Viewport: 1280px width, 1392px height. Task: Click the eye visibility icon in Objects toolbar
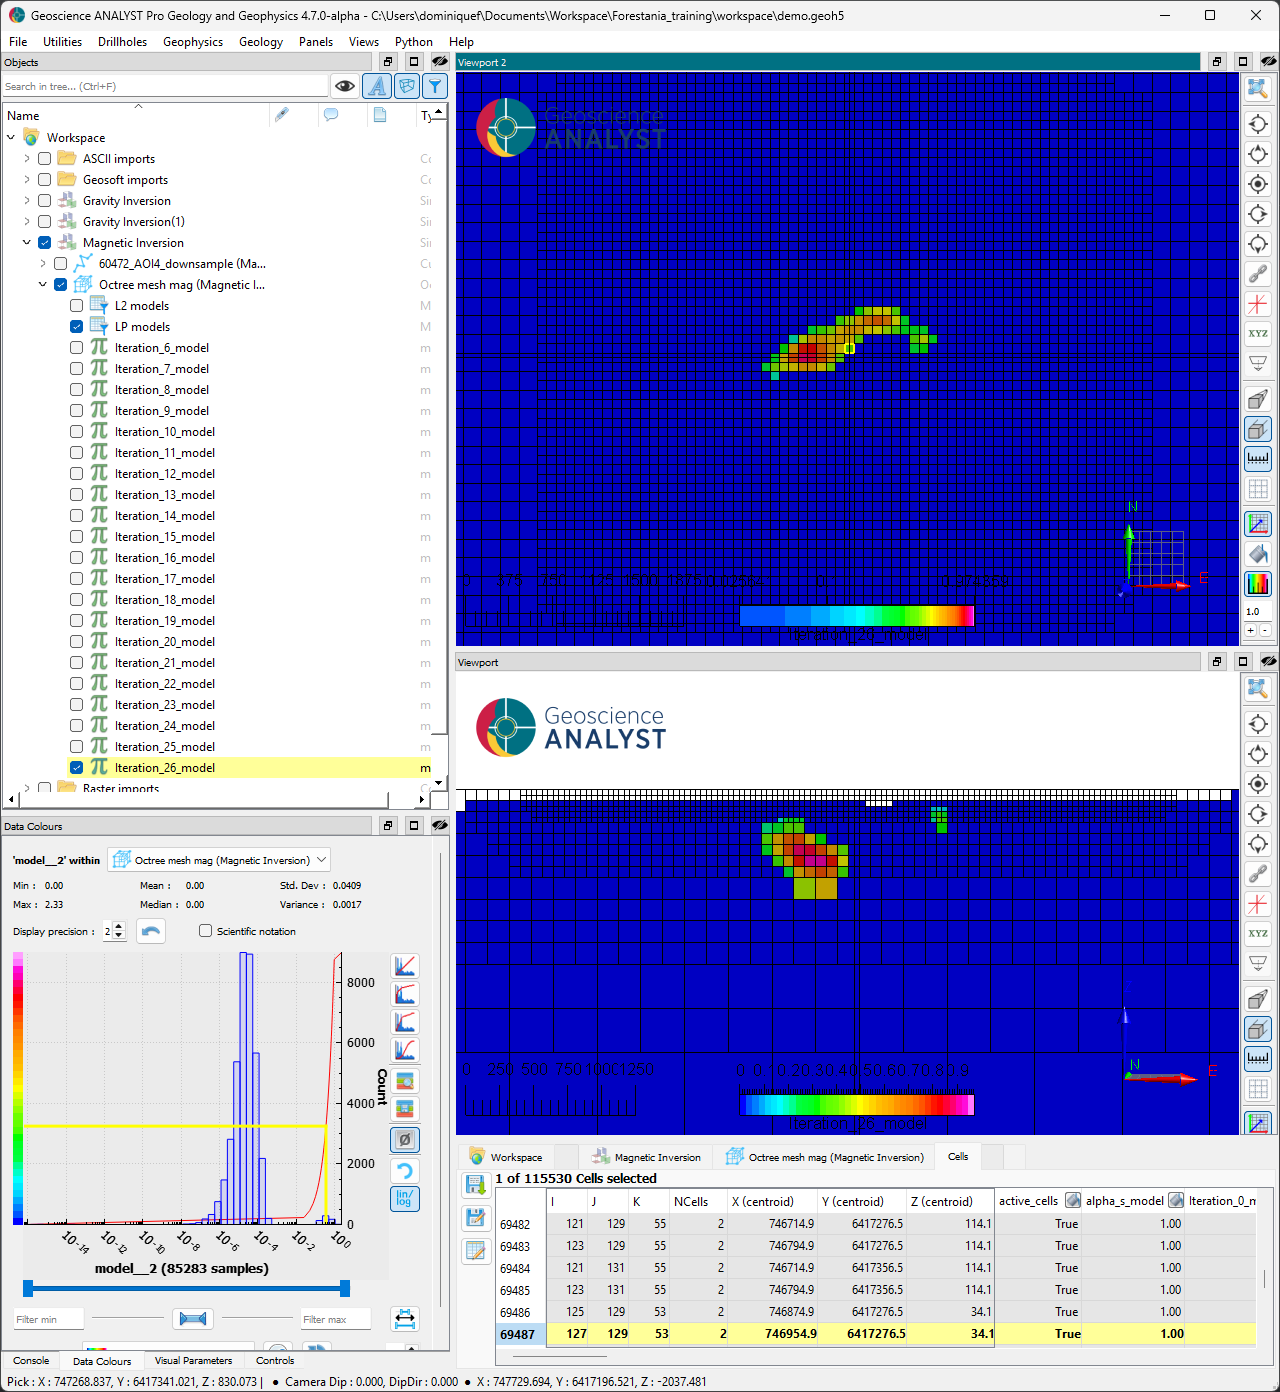coord(345,86)
